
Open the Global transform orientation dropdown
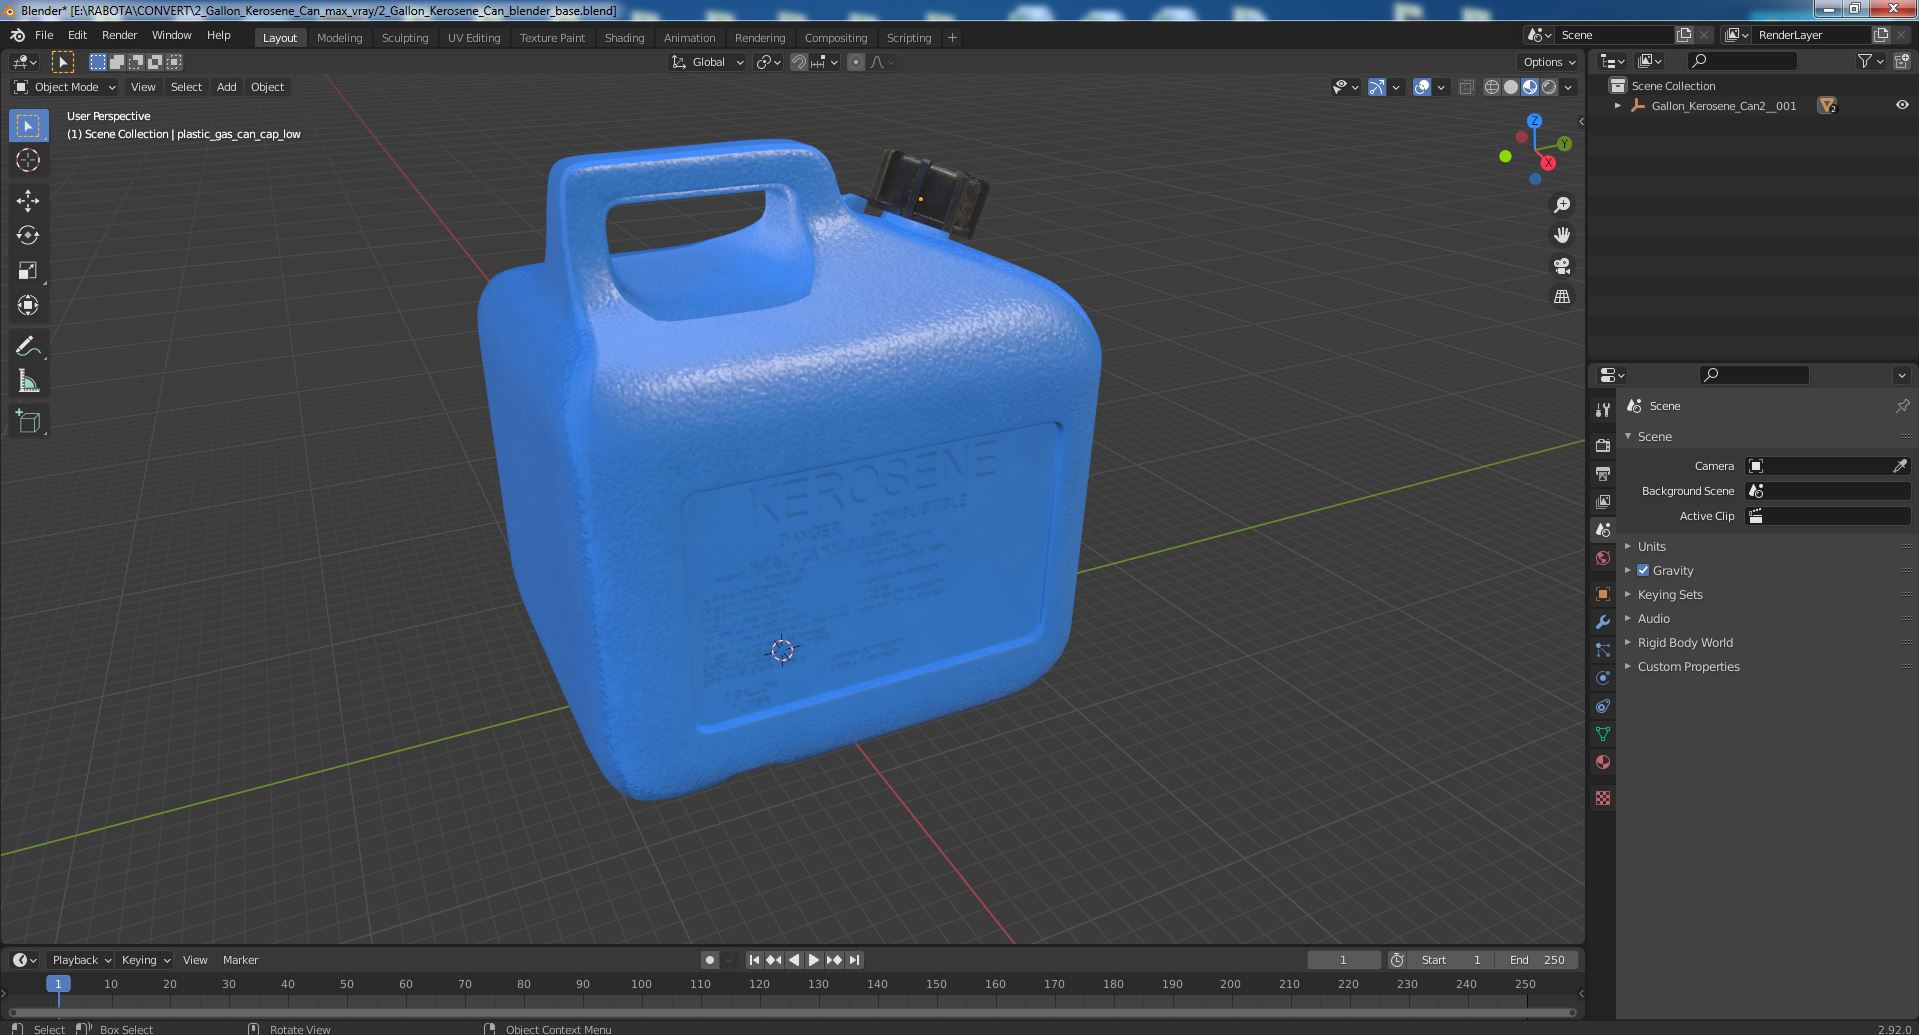tap(708, 62)
